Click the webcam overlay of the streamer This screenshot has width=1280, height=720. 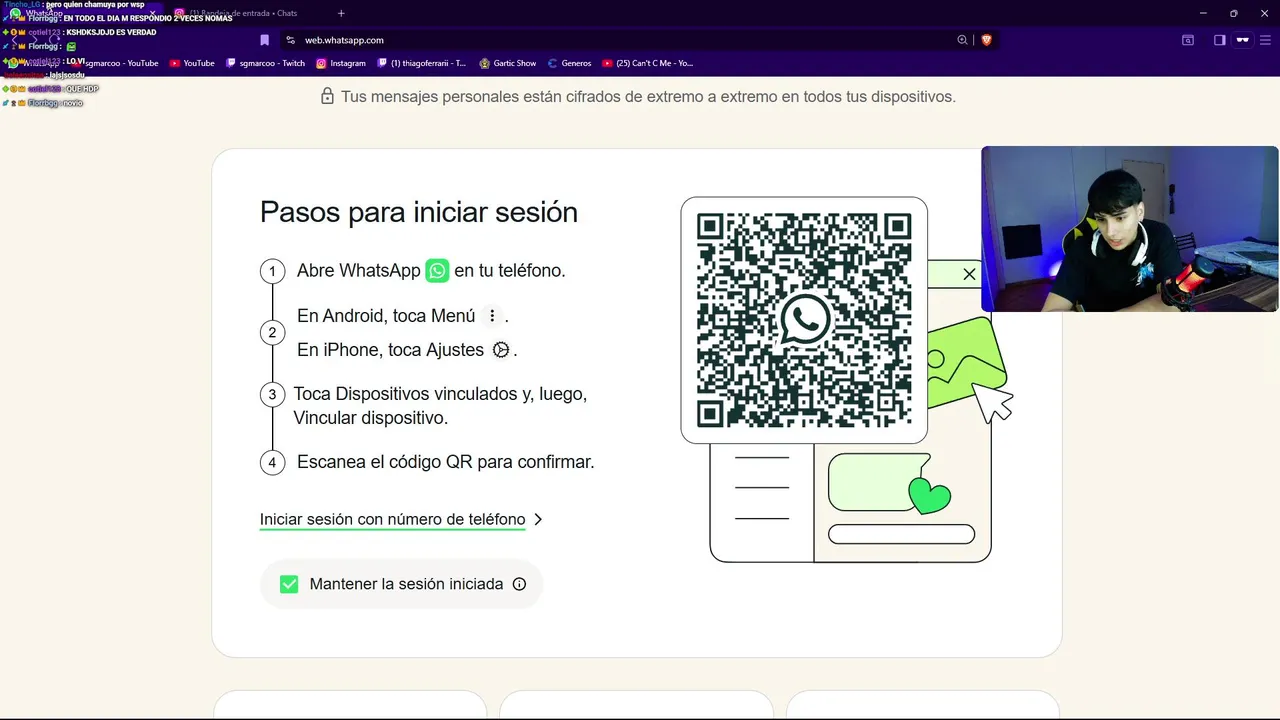pos(1130,229)
